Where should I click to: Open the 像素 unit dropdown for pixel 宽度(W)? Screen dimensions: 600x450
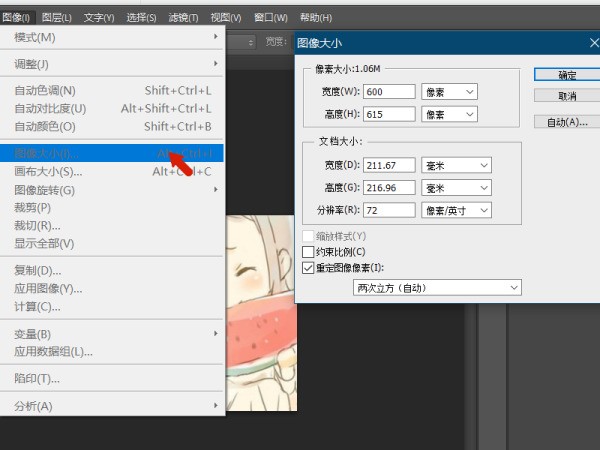coord(449,92)
